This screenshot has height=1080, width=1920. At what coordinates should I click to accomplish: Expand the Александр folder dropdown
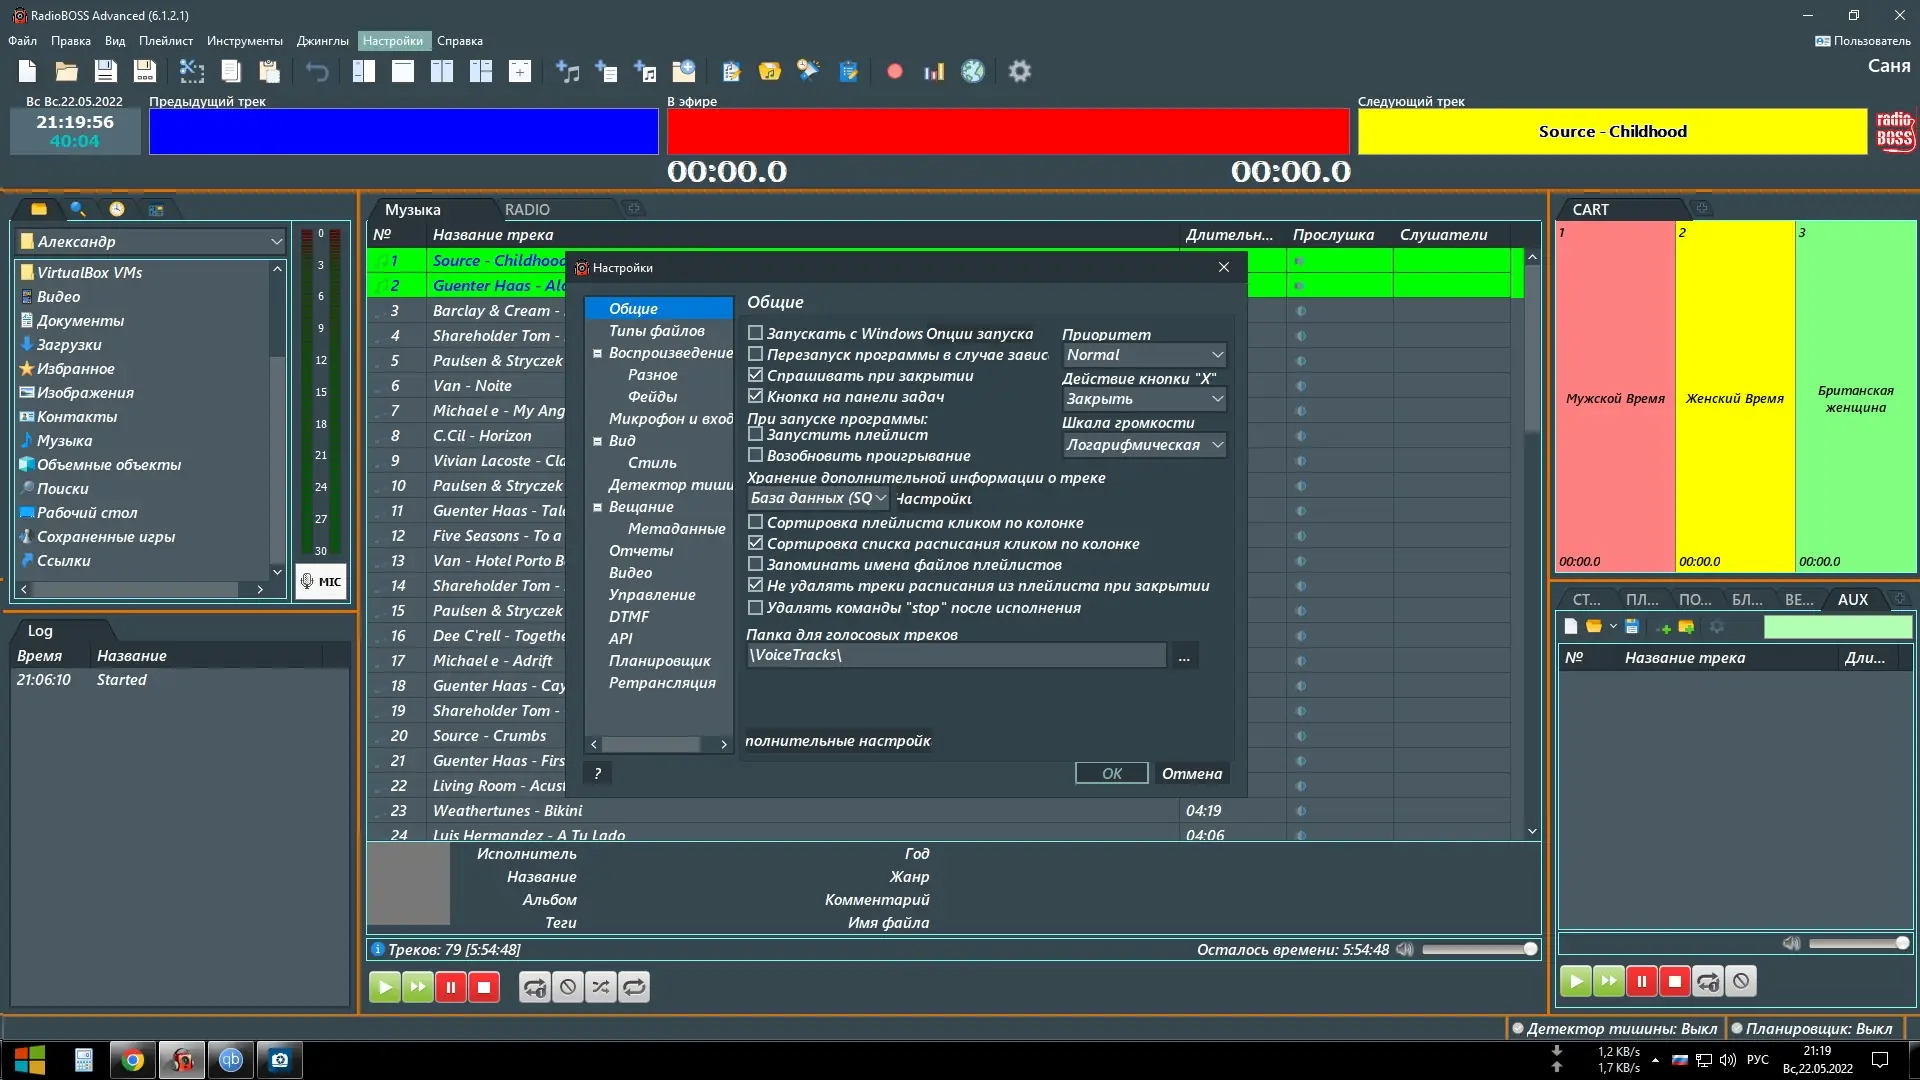pos(276,242)
